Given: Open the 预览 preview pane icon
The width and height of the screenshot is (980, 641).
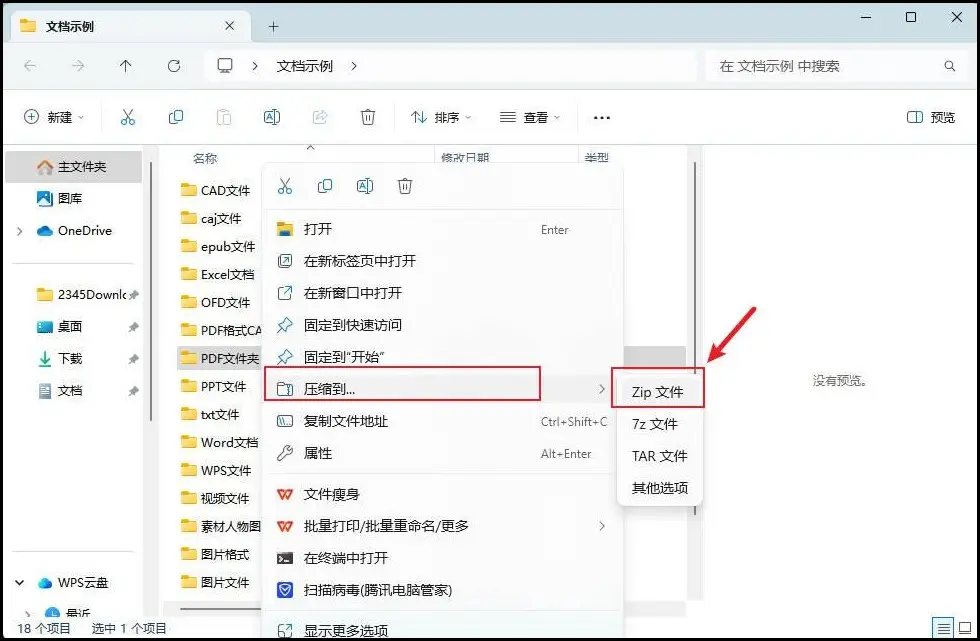Looking at the screenshot, I should (913, 117).
